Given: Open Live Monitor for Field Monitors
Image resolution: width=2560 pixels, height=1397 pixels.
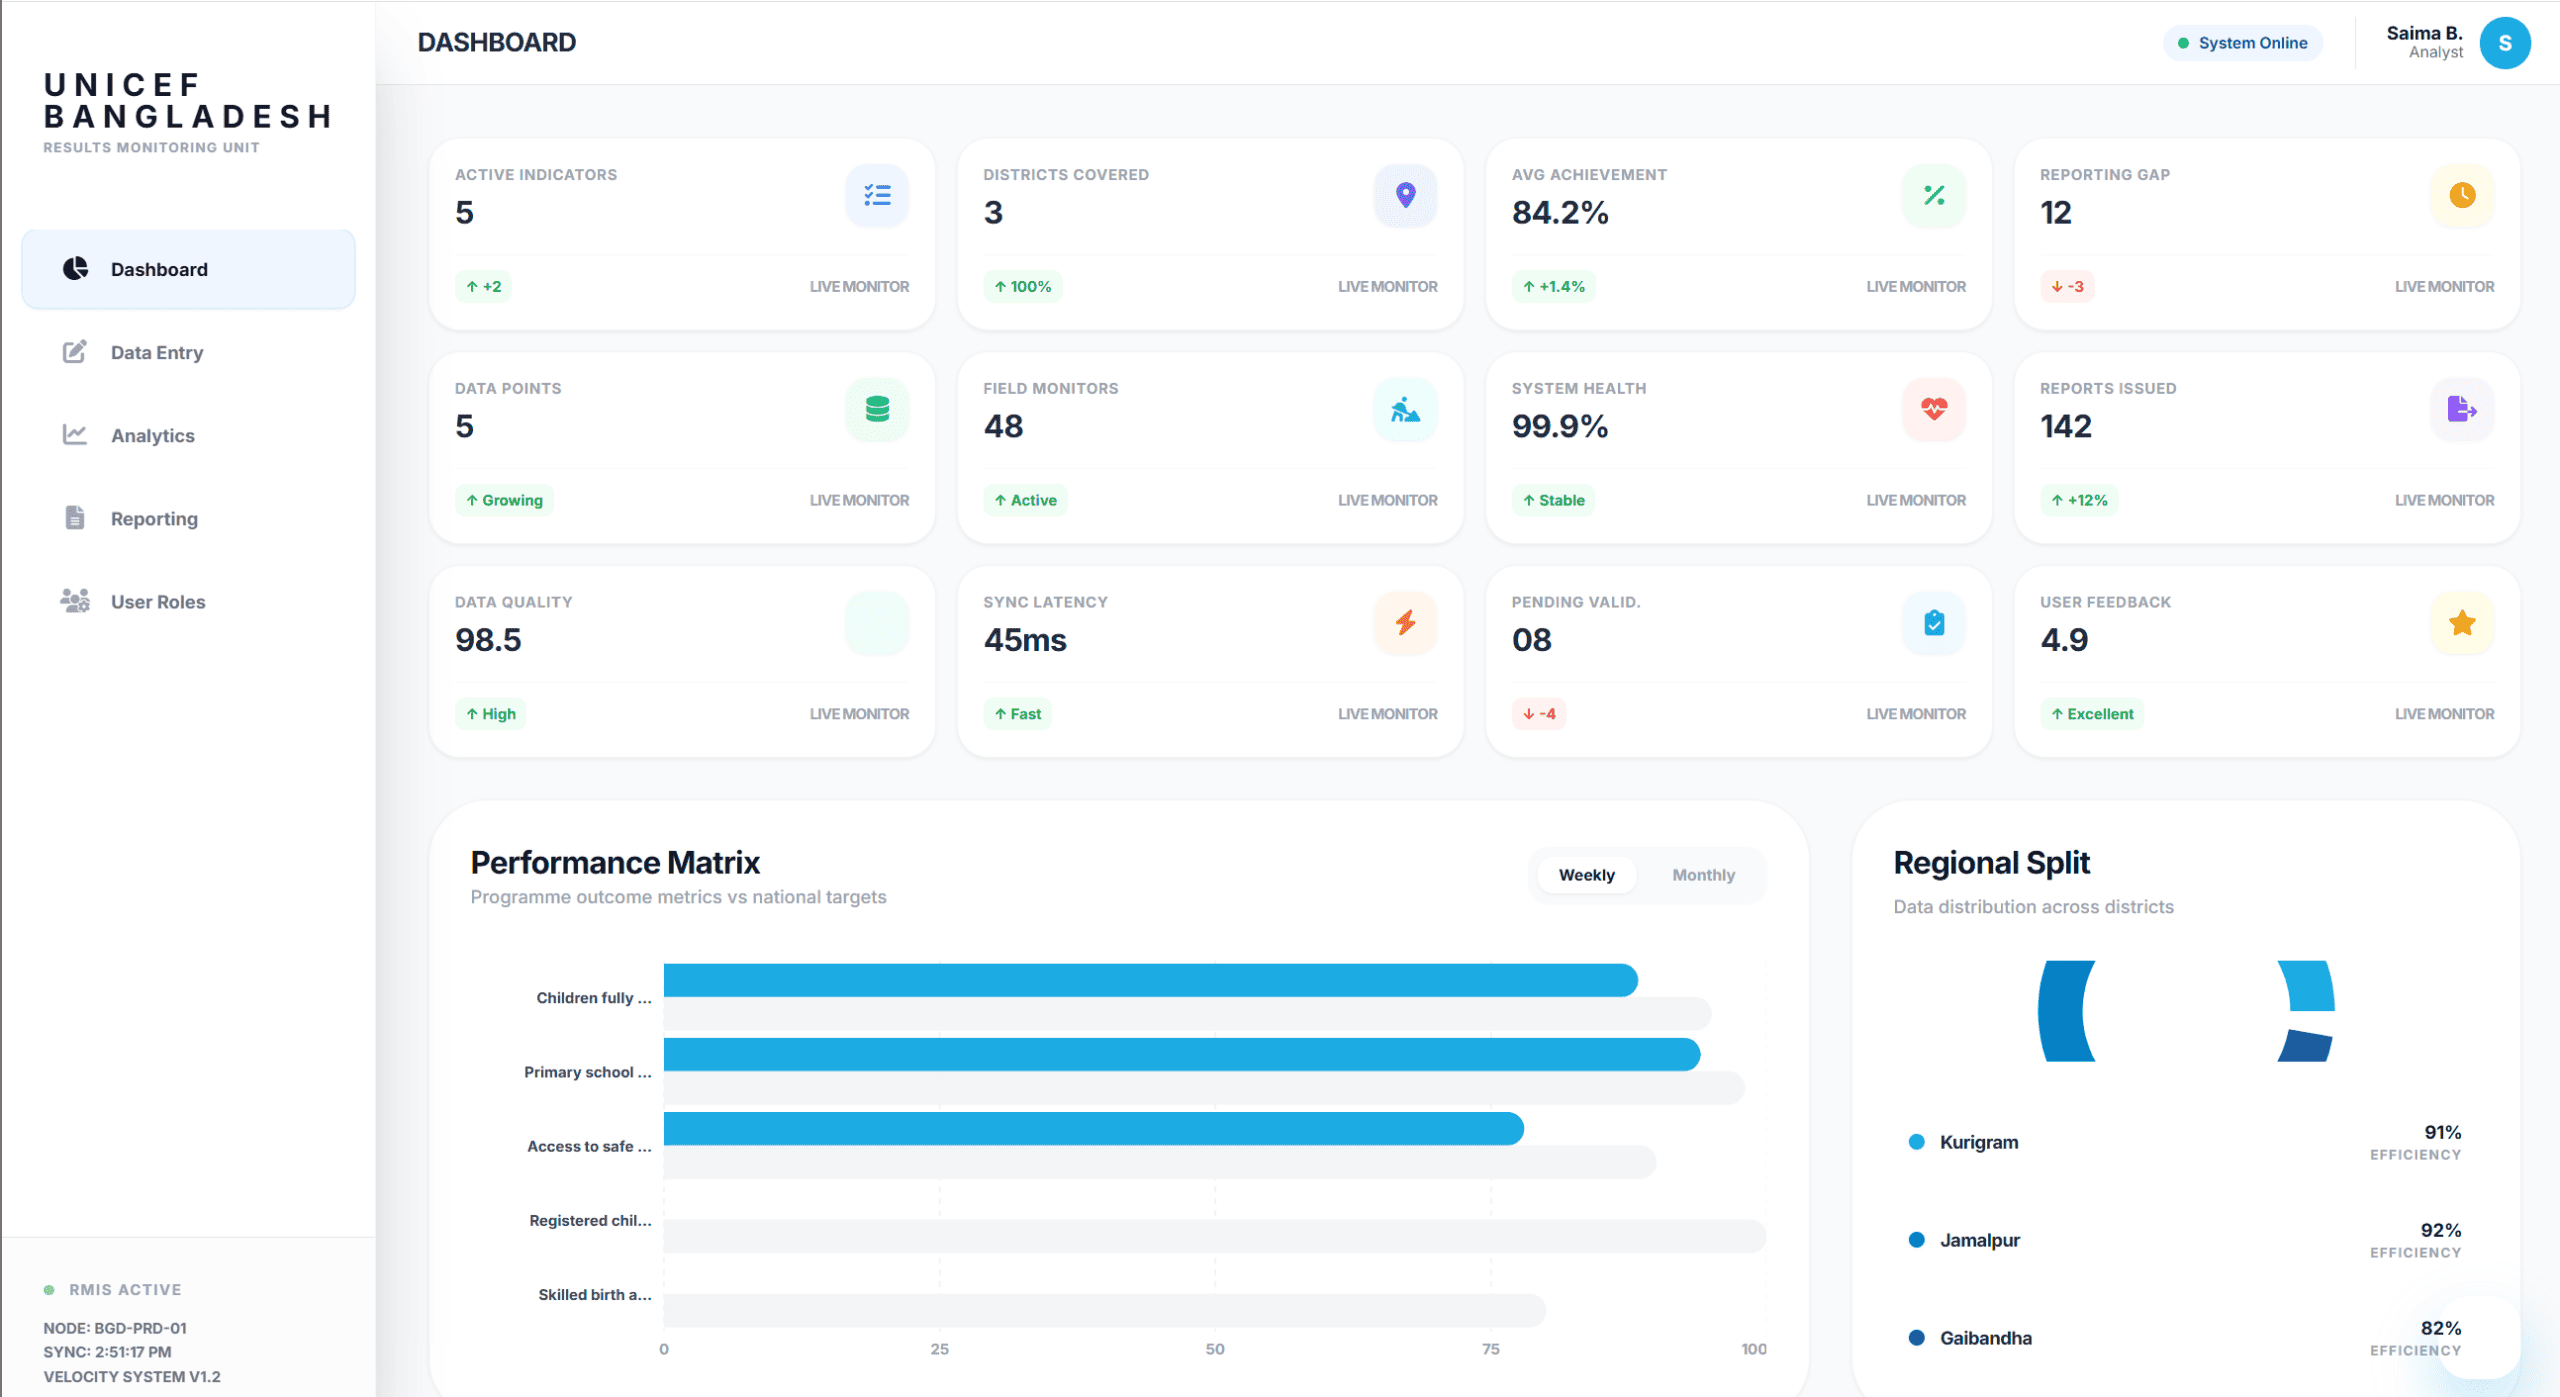Looking at the screenshot, I should tap(1388, 500).
